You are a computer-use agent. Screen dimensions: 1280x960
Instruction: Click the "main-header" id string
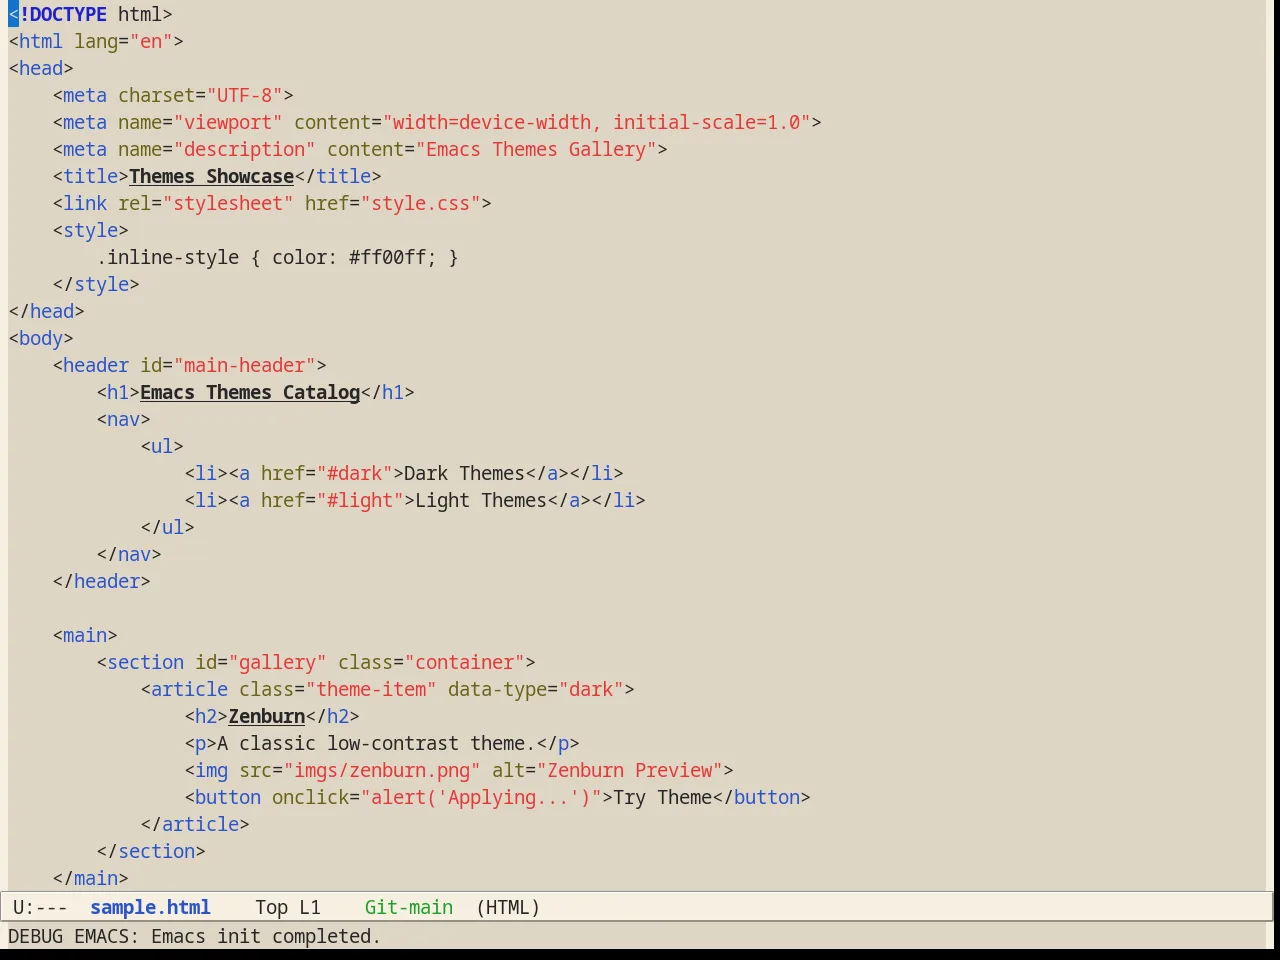point(244,365)
